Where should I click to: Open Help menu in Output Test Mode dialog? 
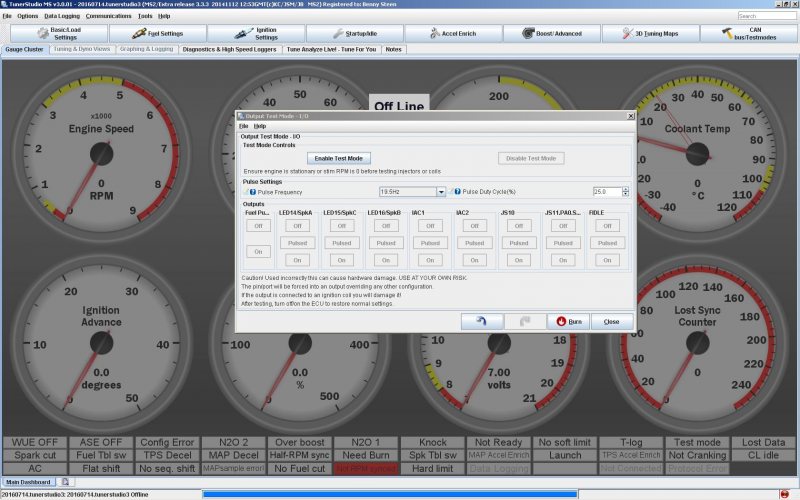click(260, 126)
